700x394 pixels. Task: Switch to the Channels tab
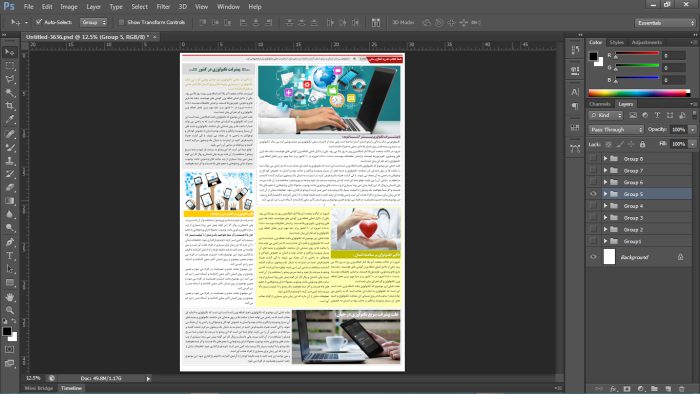(x=600, y=104)
